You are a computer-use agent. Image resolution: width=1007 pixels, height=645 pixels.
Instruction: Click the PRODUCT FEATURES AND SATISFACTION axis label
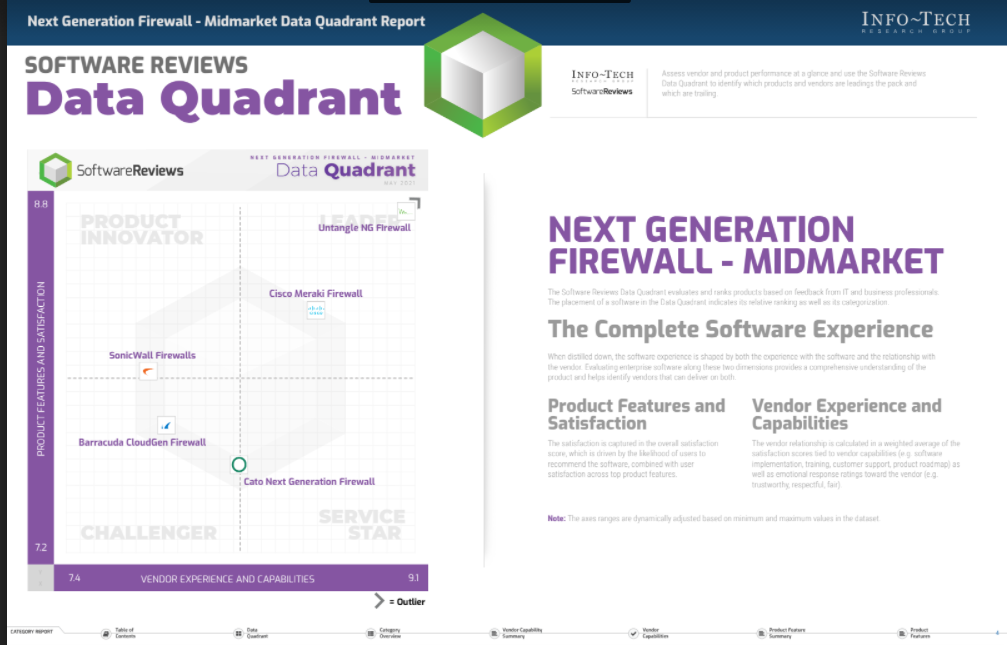click(x=40, y=369)
